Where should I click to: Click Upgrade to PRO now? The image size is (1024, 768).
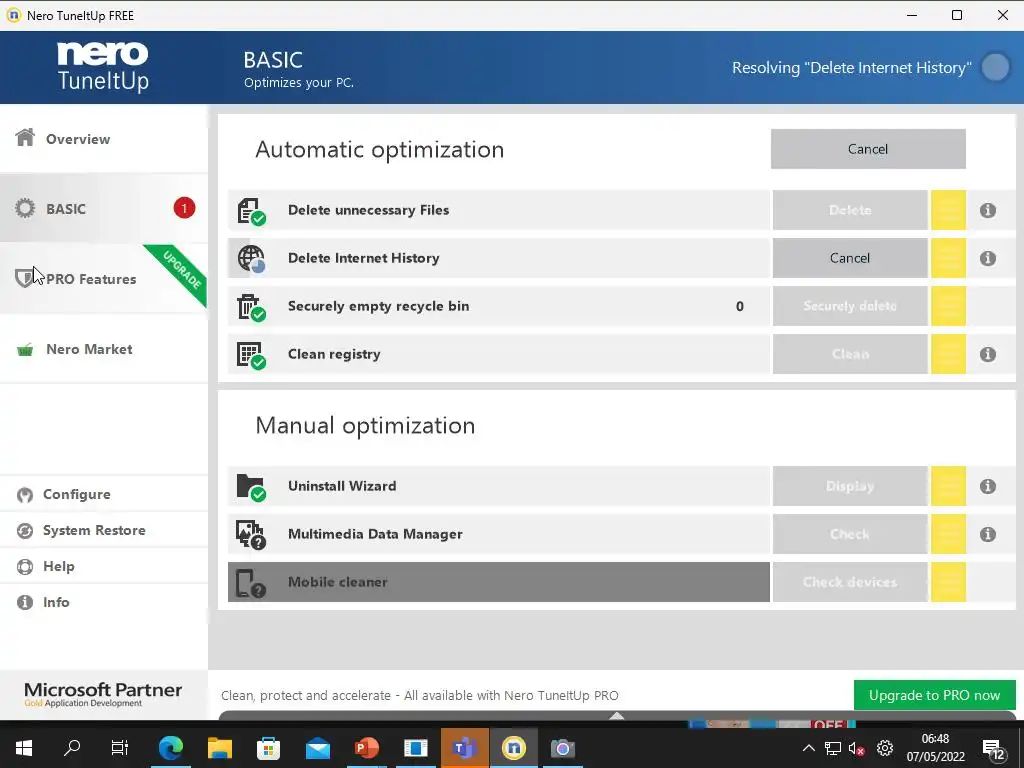tap(935, 696)
